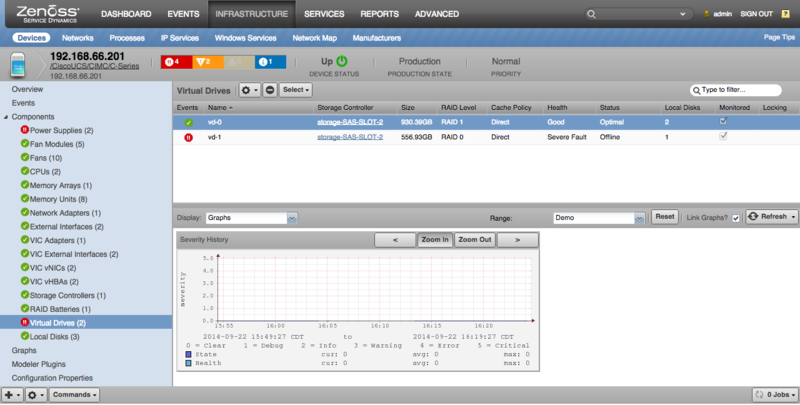Click magnifier icon in Type to filter box

click(x=696, y=91)
